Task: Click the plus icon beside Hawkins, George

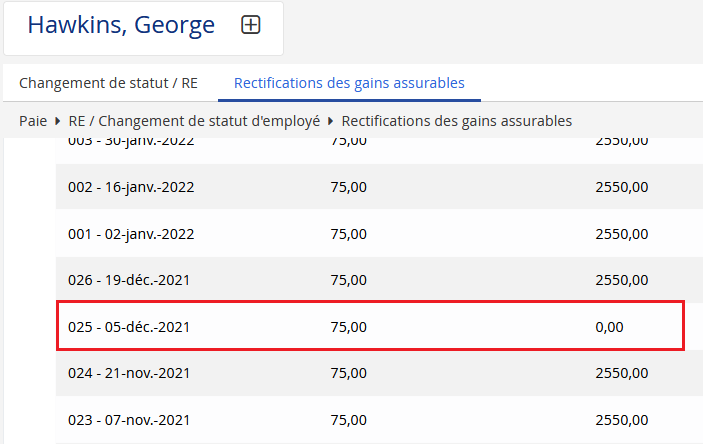Action: click(251, 26)
